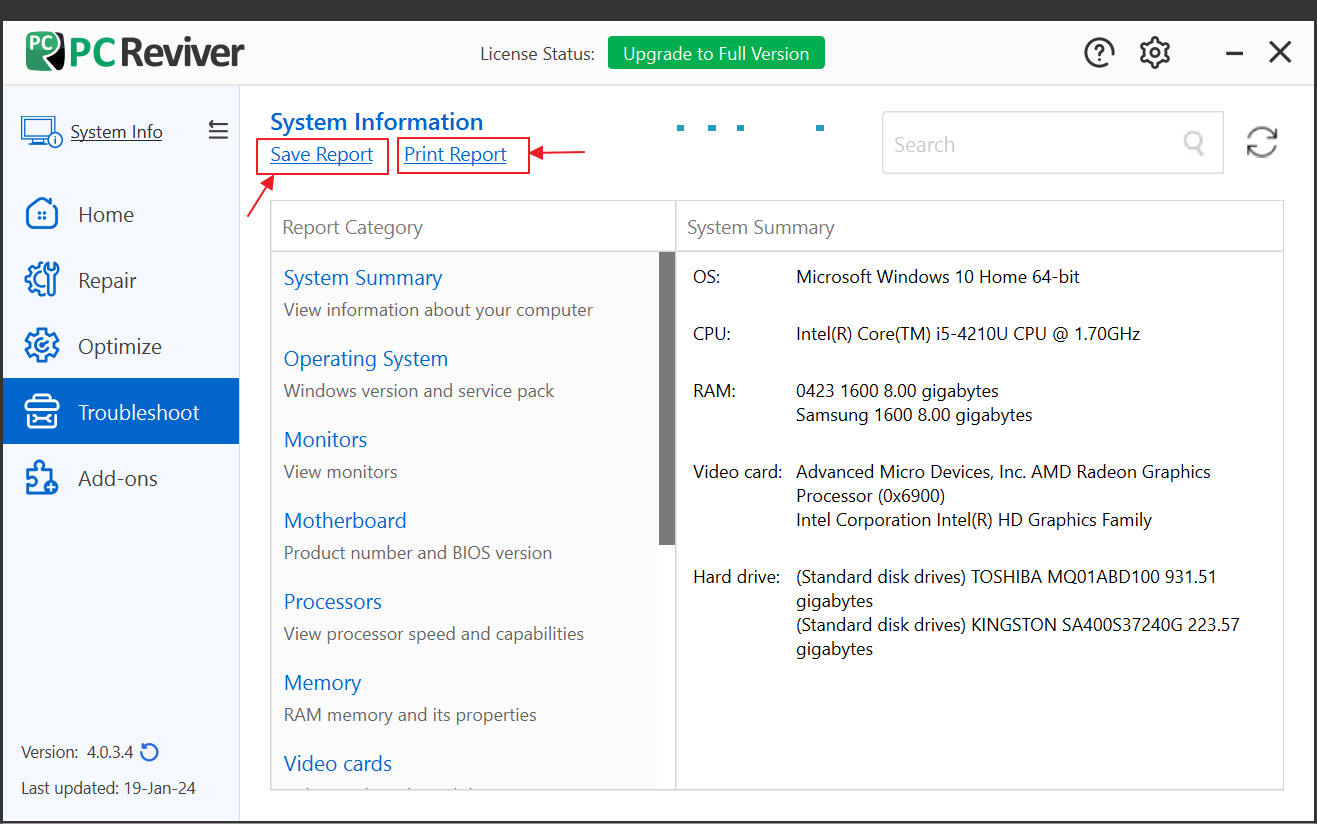Open the help question mark icon

click(x=1099, y=52)
